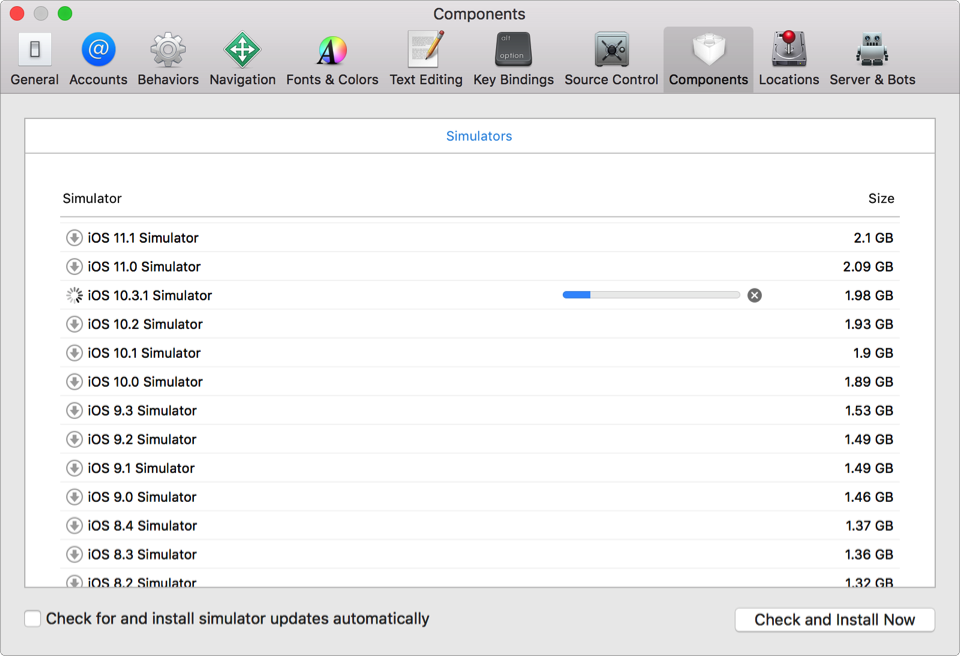Viewport: 960px width, 656px height.
Task: Download the iOS 11.1 Simulator
Action: coord(74,238)
